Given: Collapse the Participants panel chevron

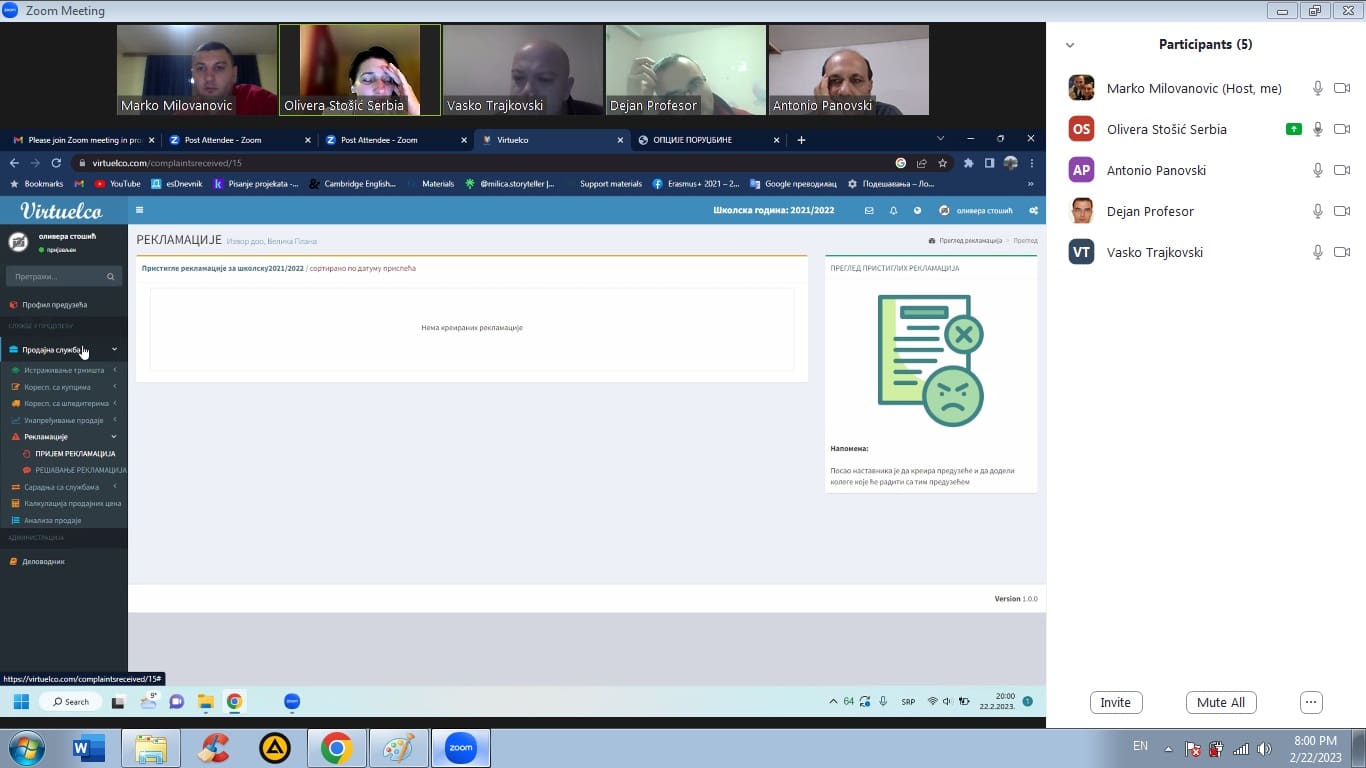Looking at the screenshot, I should coord(1070,45).
